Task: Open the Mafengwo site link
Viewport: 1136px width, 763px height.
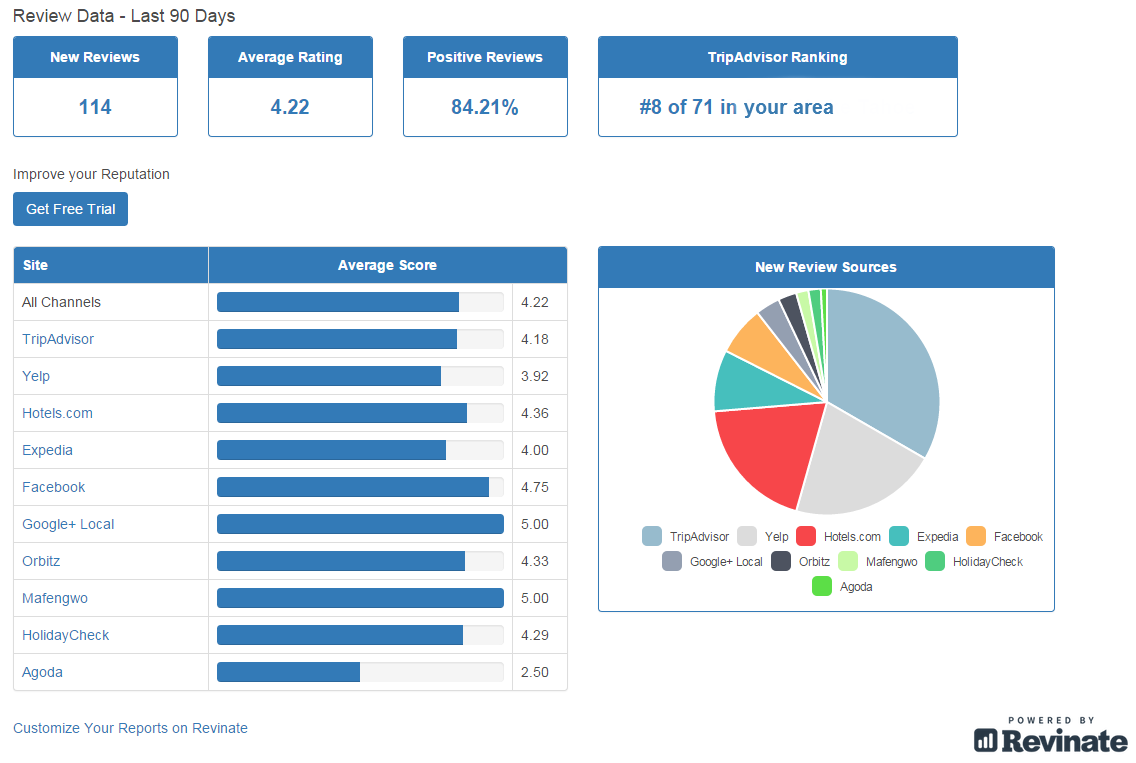Action: tap(55, 598)
